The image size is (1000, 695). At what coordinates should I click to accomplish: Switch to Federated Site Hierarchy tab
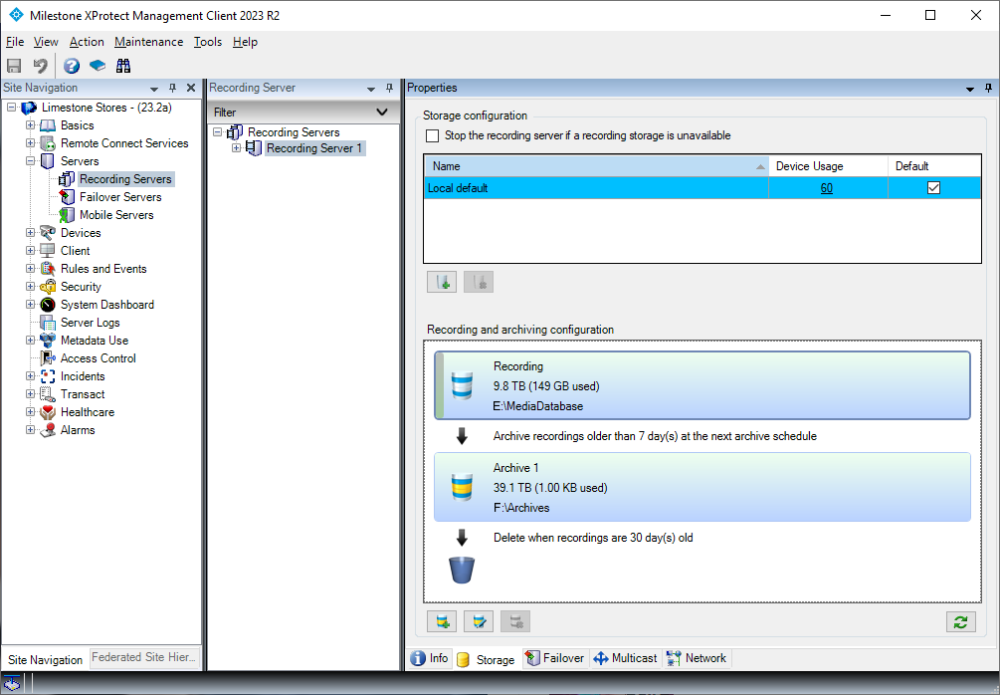point(144,657)
